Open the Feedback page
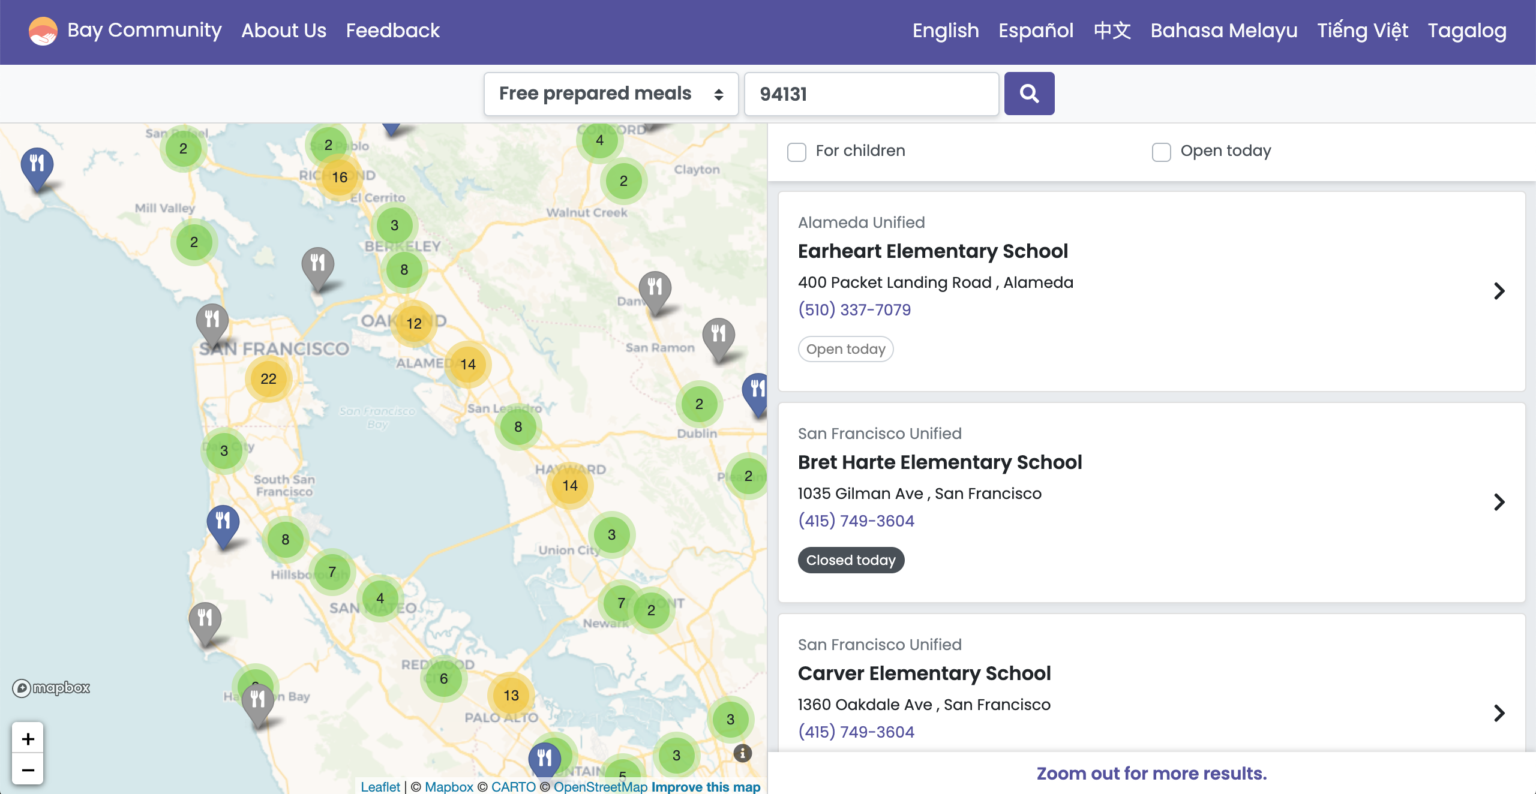1536x794 pixels. click(393, 31)
